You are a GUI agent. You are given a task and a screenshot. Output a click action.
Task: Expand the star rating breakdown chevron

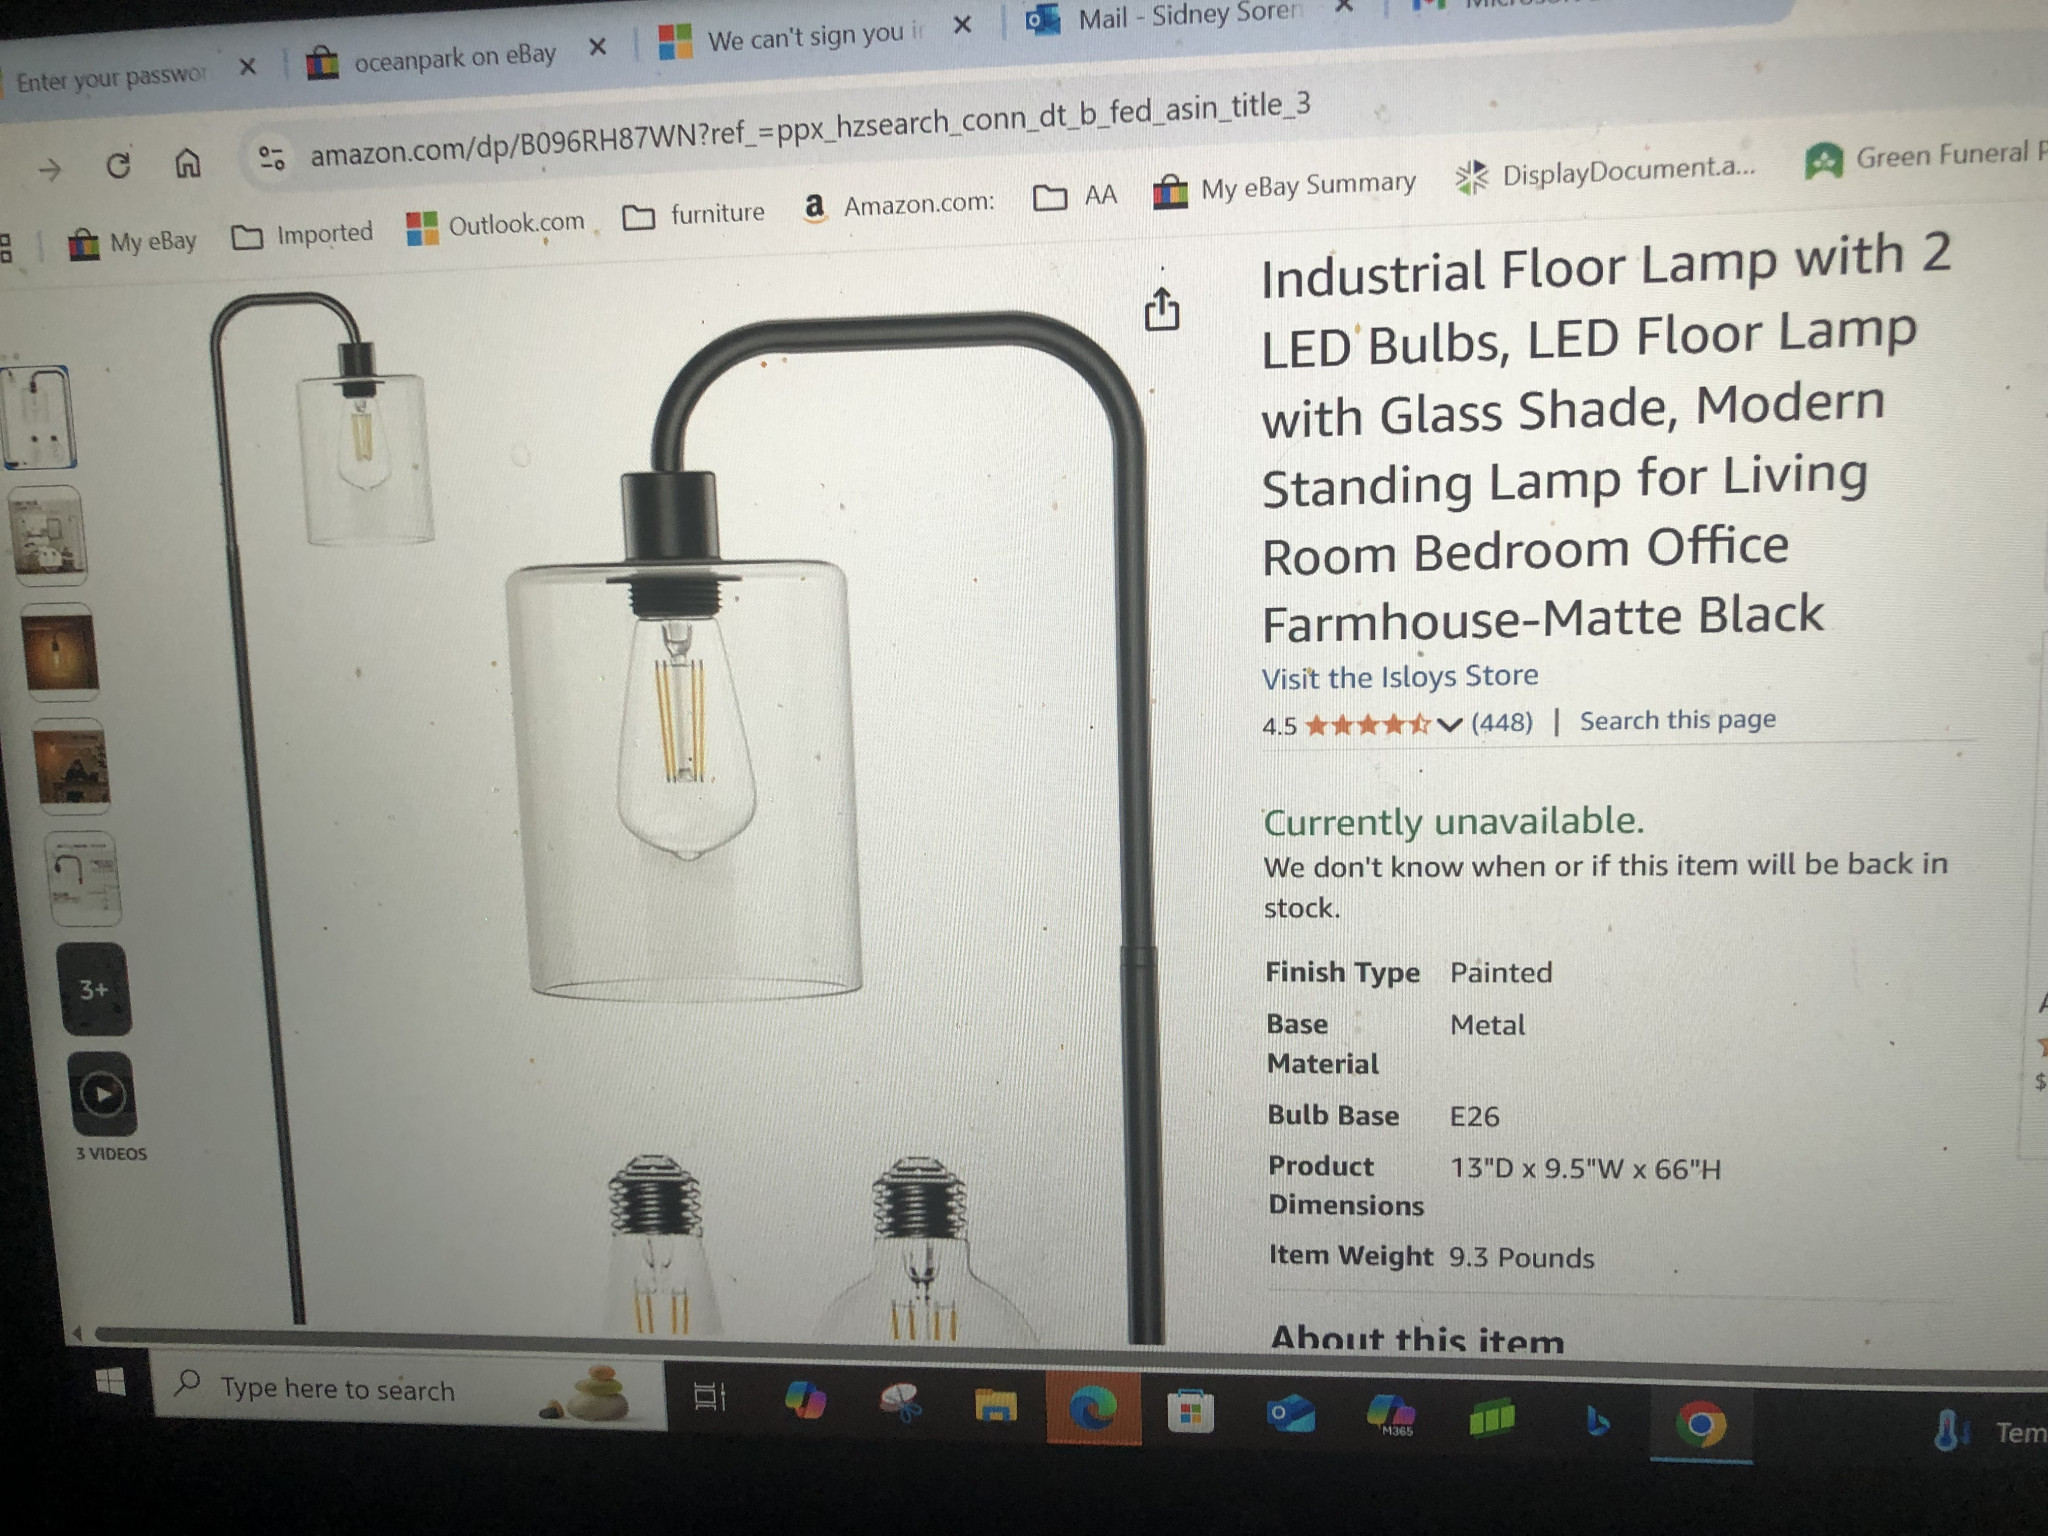point(1449,724)
